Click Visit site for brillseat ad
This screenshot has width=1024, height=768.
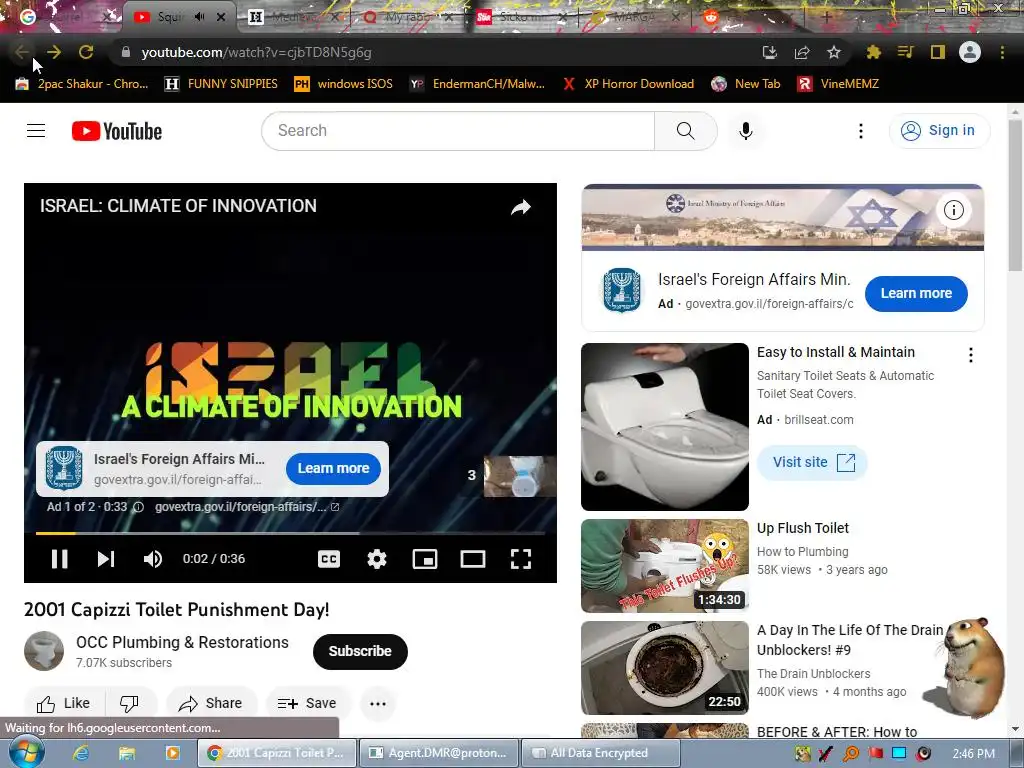812,462
